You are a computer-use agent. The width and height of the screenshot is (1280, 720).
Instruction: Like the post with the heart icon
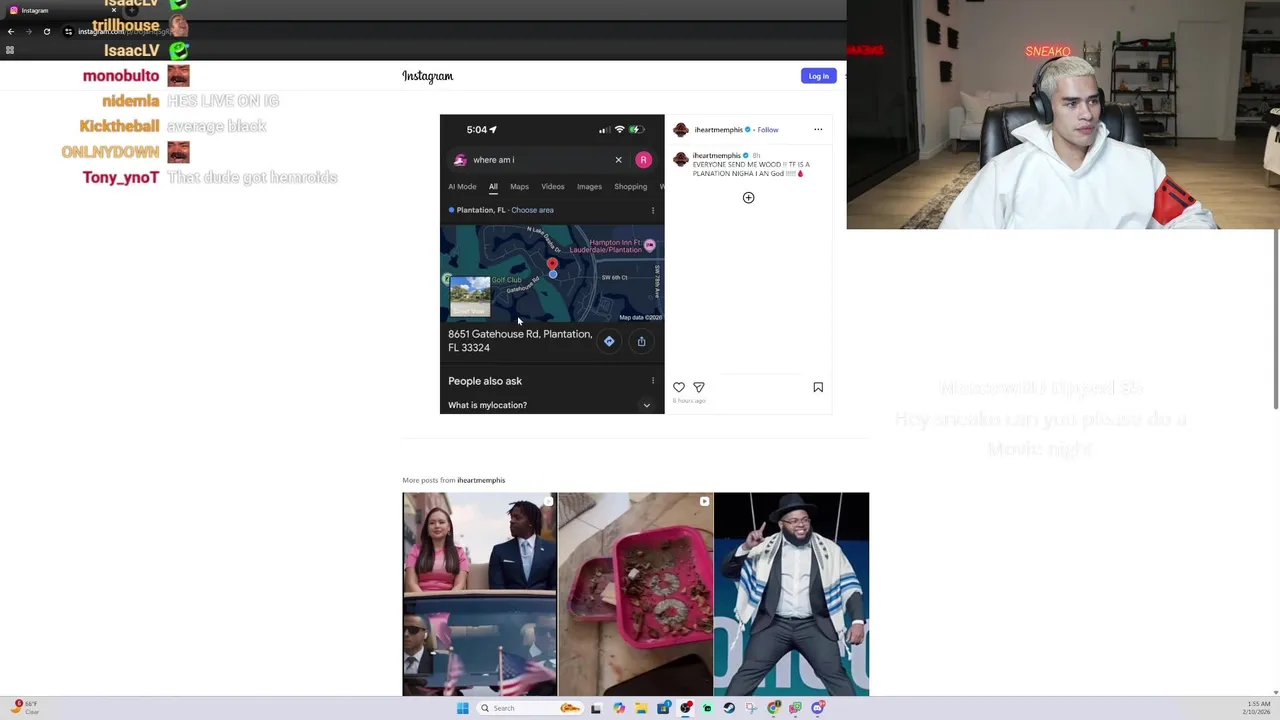(679, 387)
